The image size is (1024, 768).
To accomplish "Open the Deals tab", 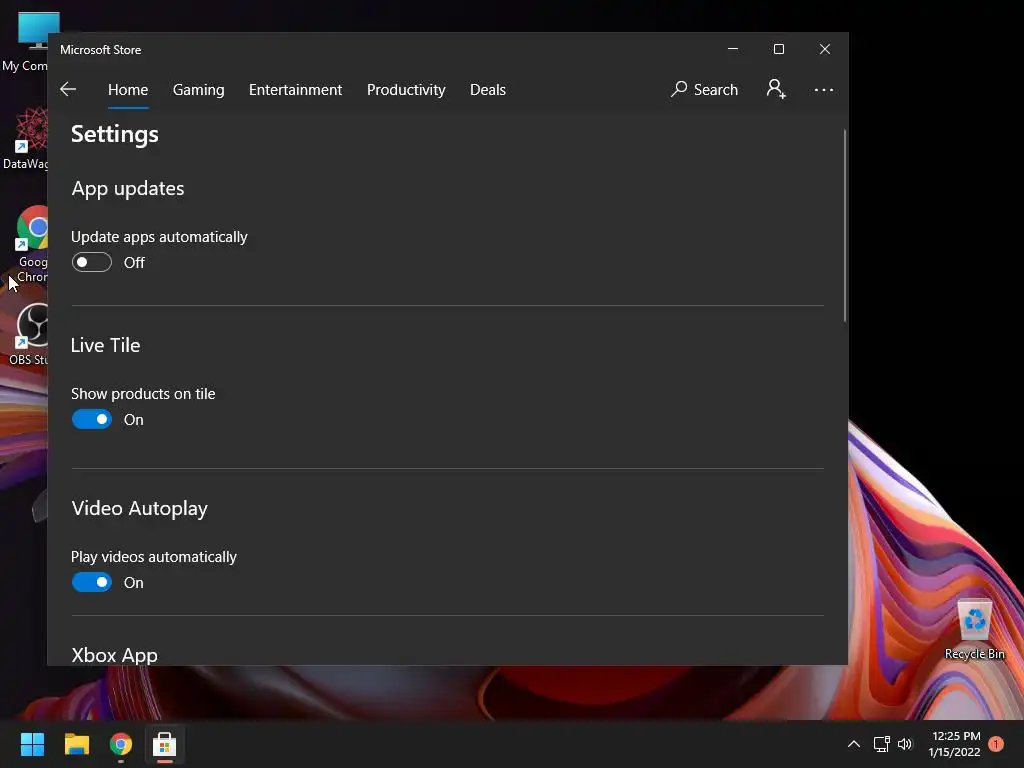I will [488, 89].
